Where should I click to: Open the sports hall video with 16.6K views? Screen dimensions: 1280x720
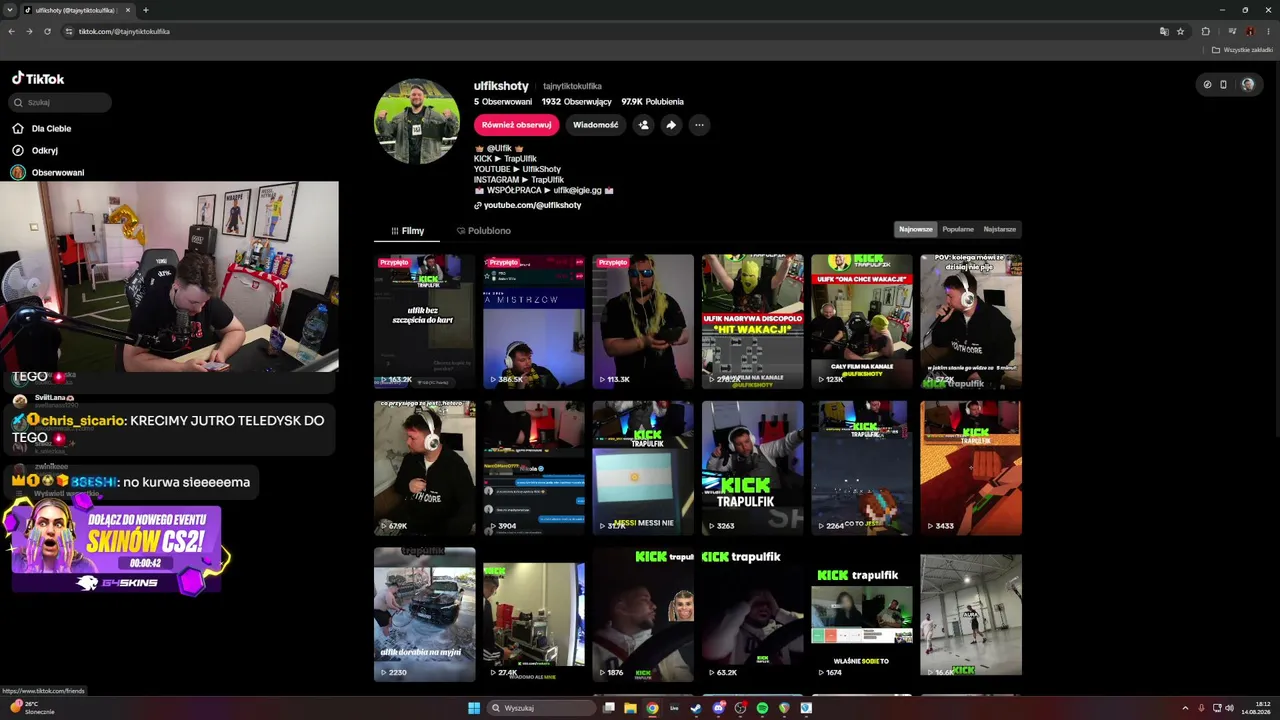point(971,615)
